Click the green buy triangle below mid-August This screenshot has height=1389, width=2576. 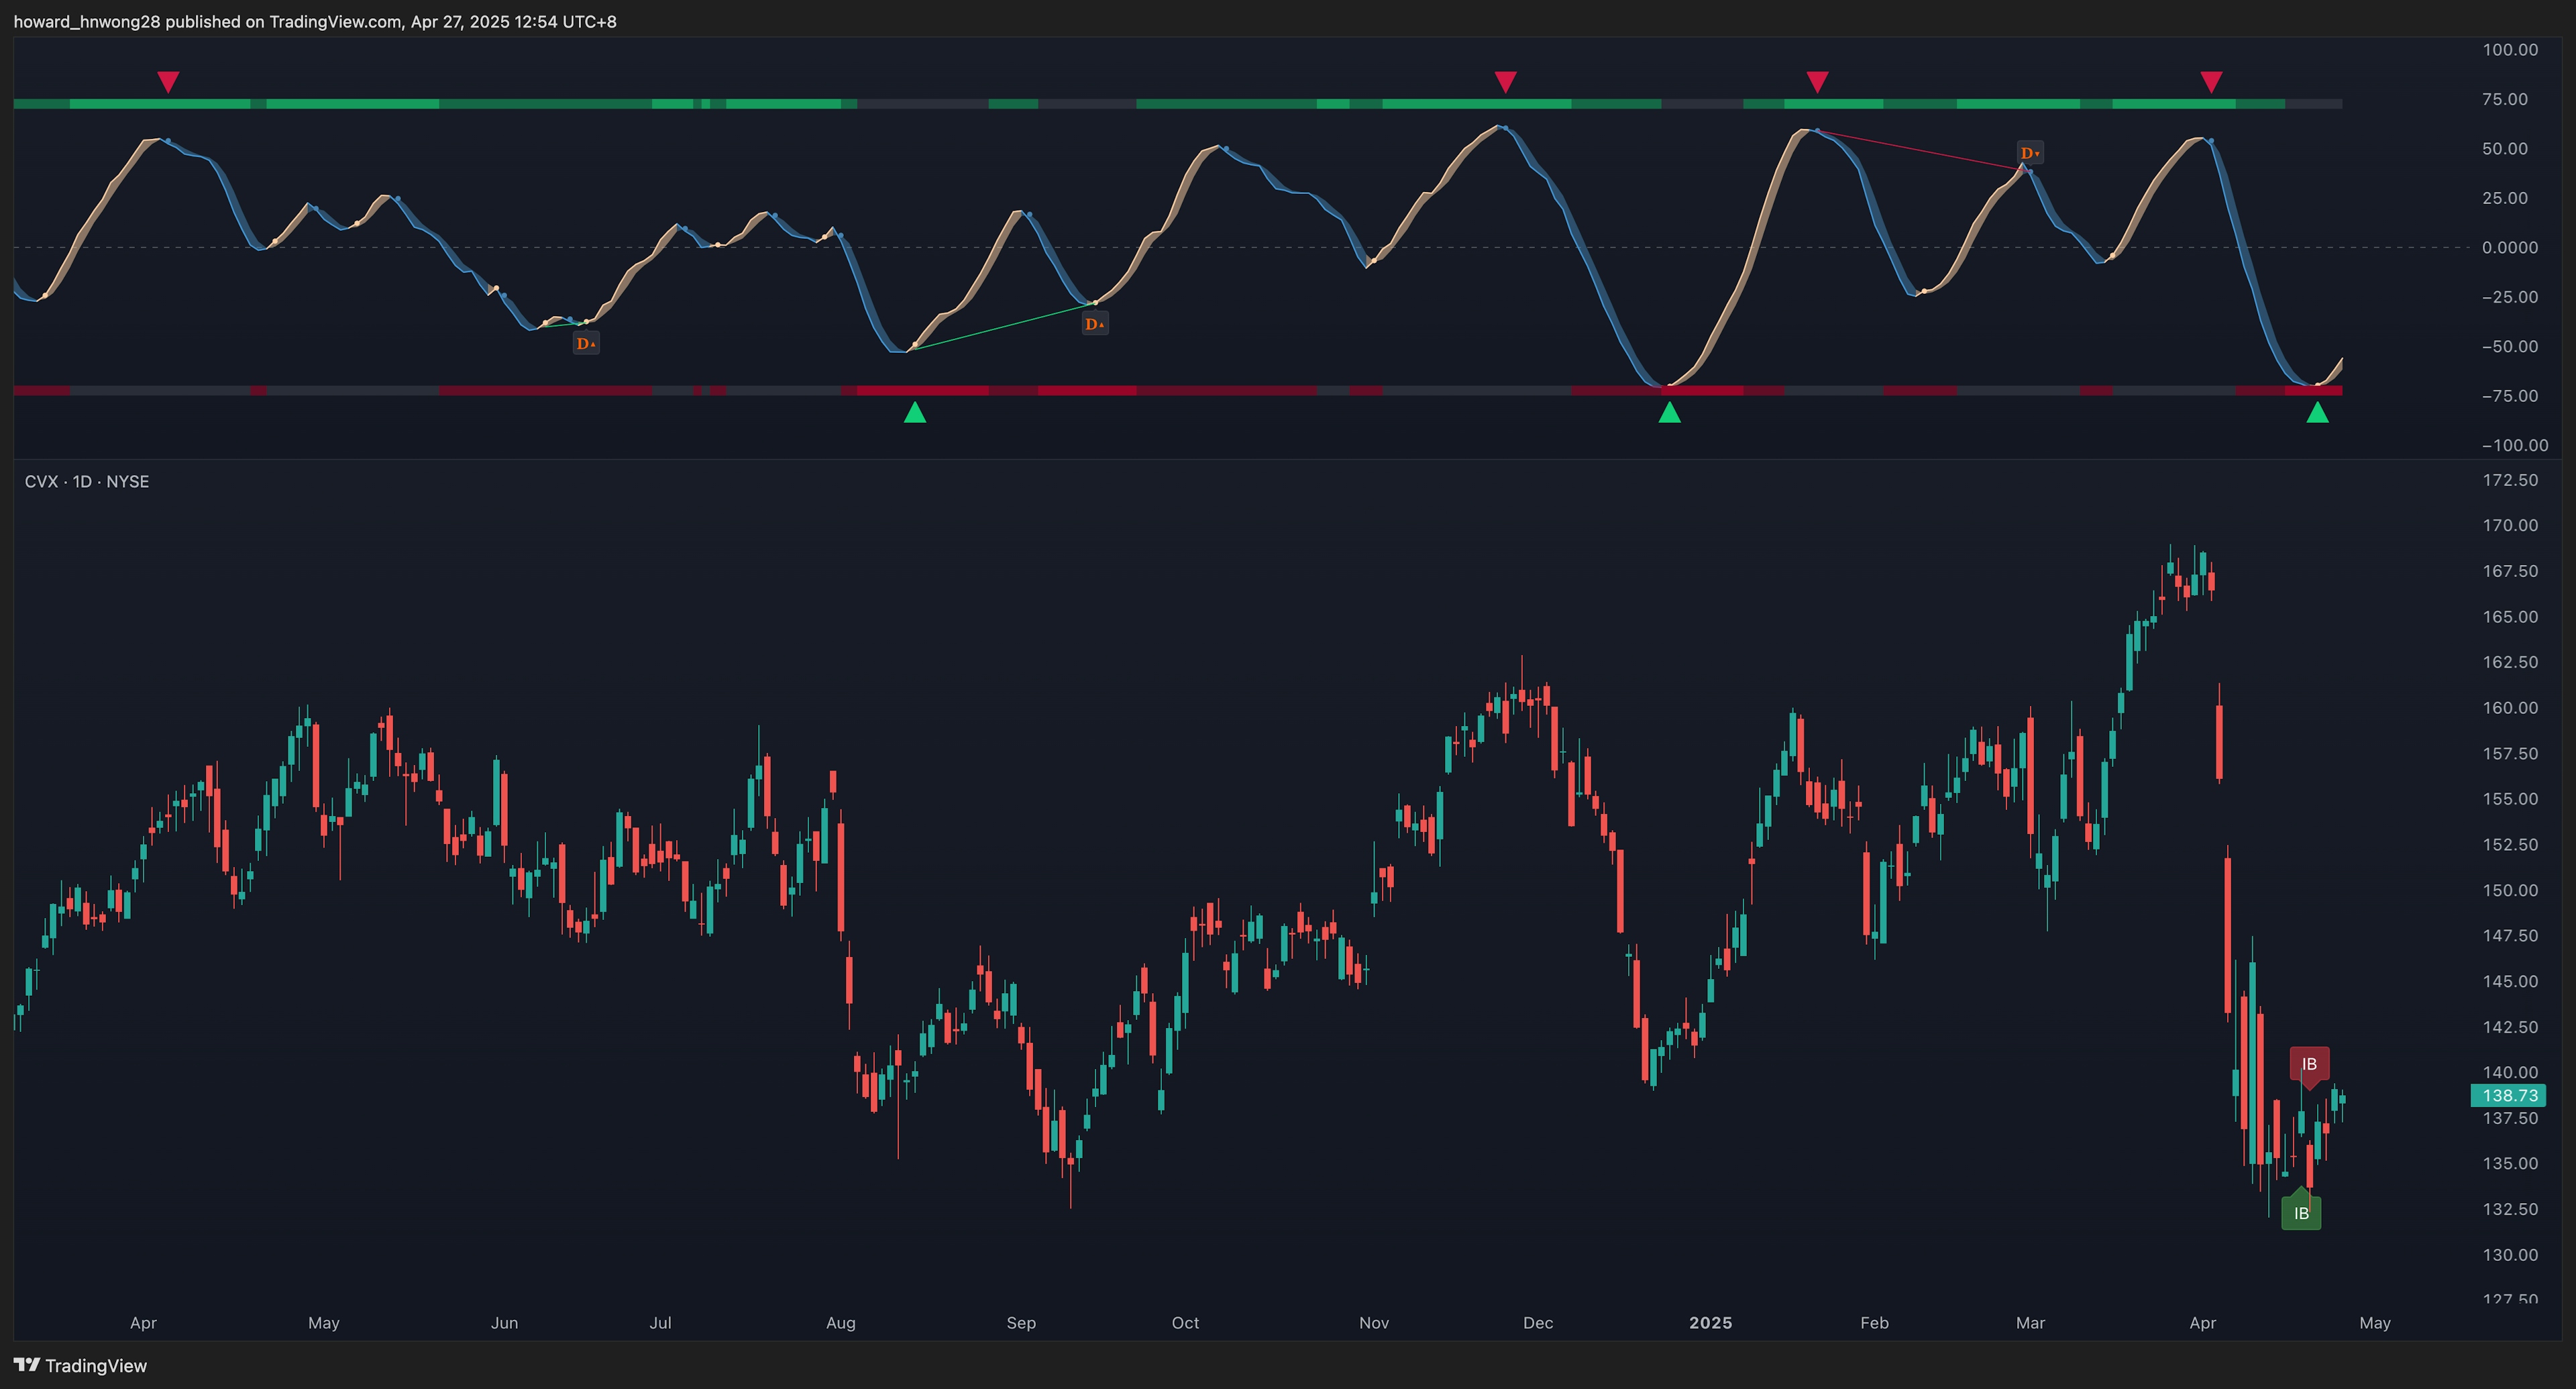coord(915,412)
